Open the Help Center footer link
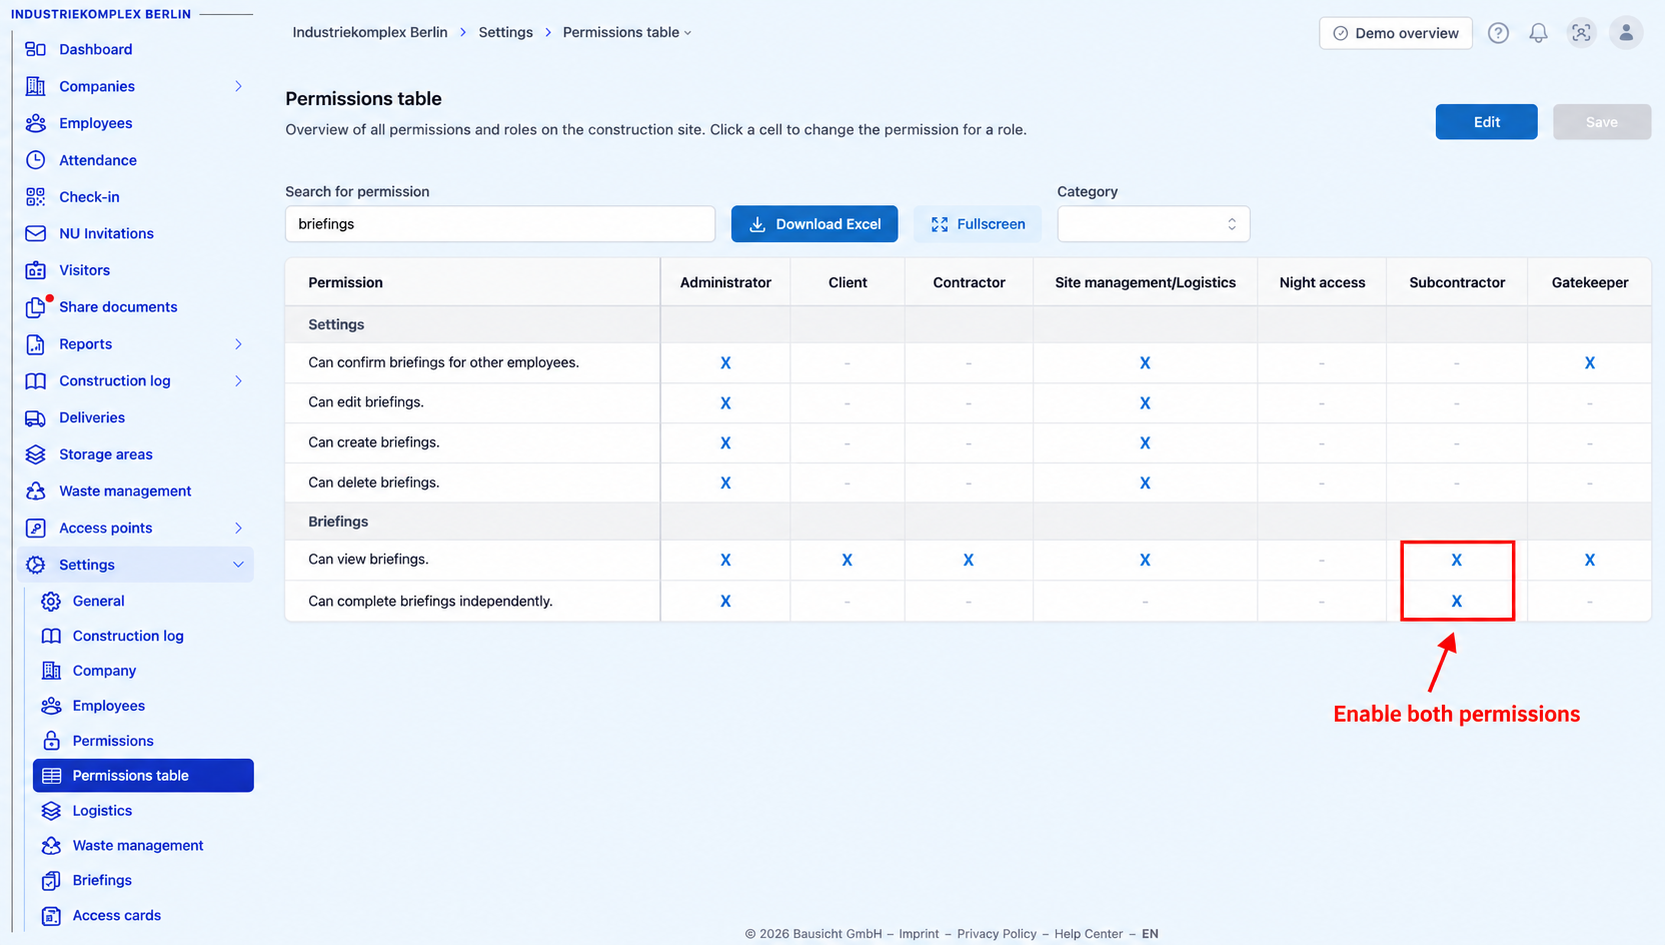 tap(1088, 934)
